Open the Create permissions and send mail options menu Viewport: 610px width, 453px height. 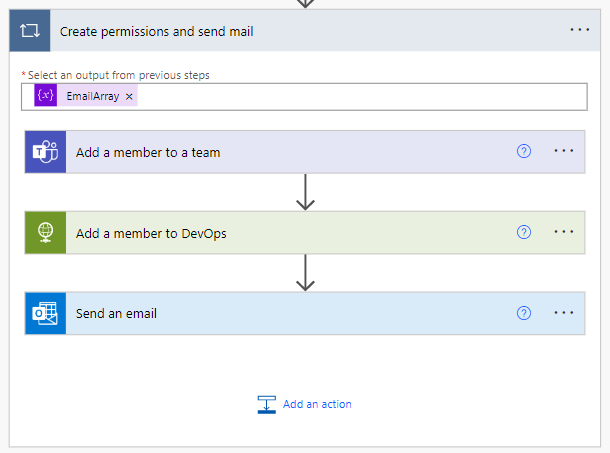[580, 31]
